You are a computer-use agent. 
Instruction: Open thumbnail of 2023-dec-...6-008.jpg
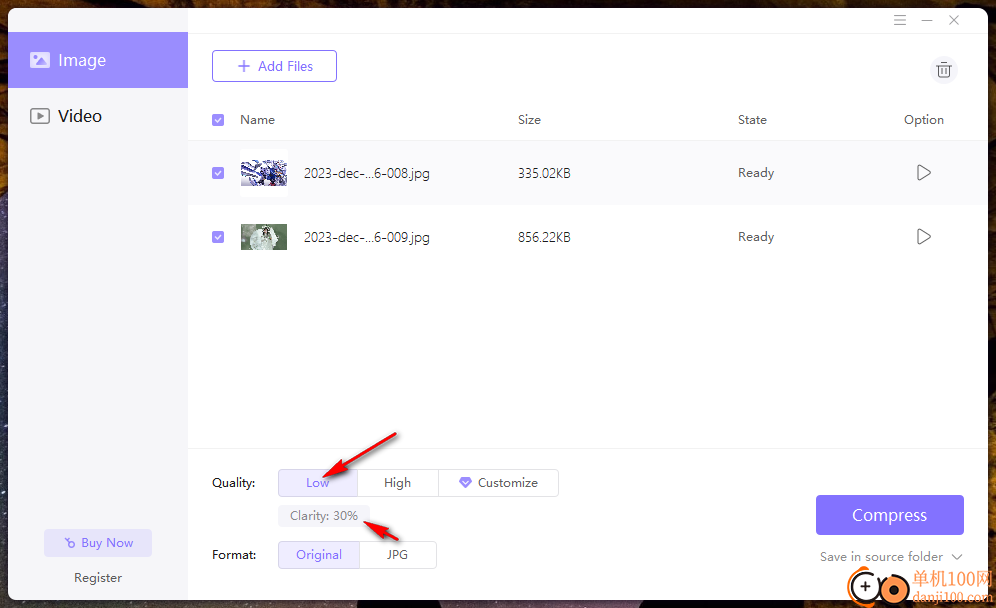coord(264,173)
